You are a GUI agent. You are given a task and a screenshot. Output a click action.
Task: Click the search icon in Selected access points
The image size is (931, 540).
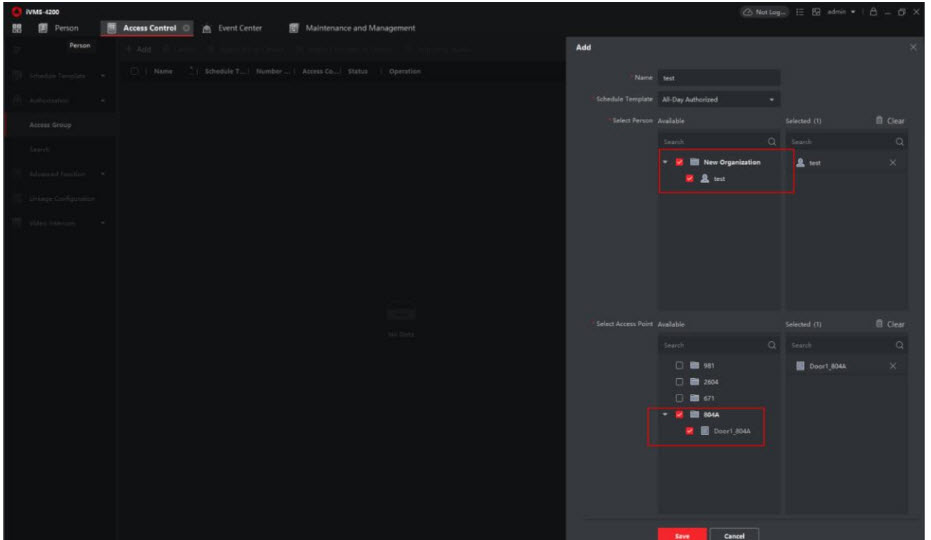click(x=900, y=345)
